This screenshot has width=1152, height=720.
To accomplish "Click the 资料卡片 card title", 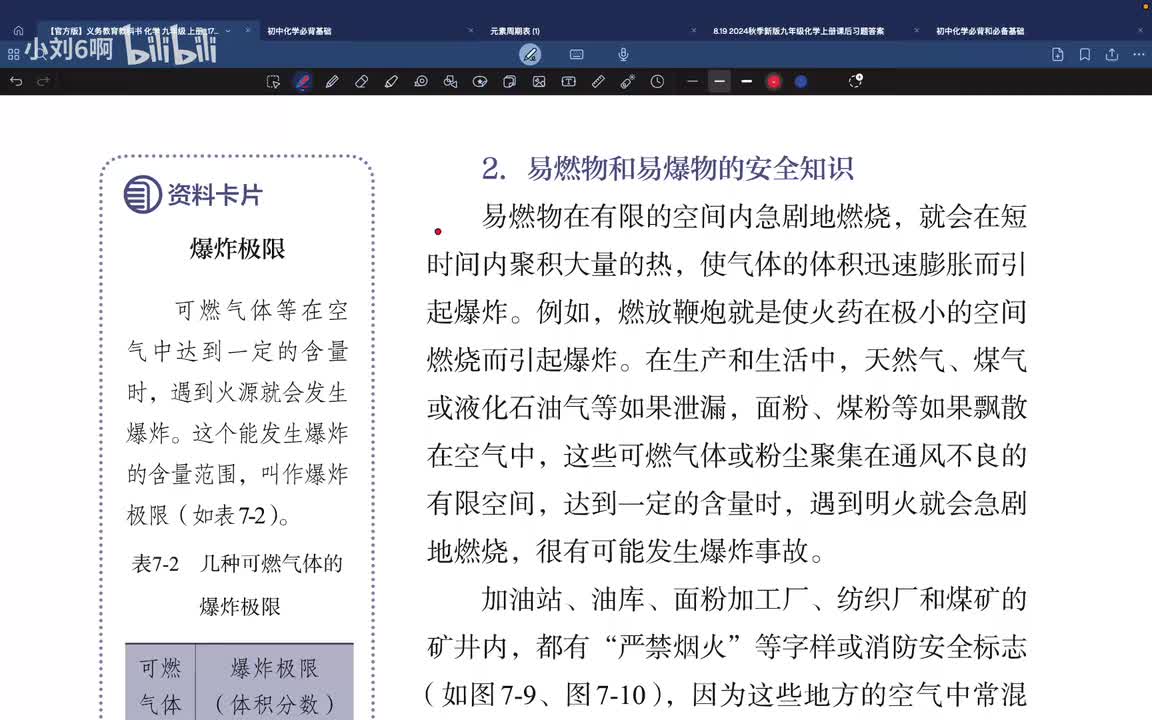I will tap(215, 195).
